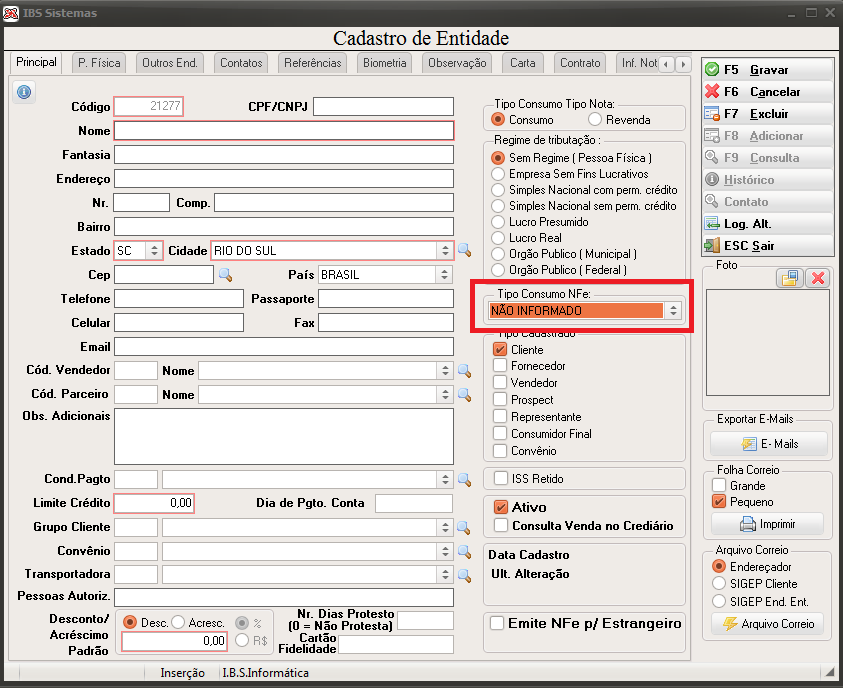Click the E-Mails export button
843x688 pixels.
pyautogui.click(x=769, y=444)
